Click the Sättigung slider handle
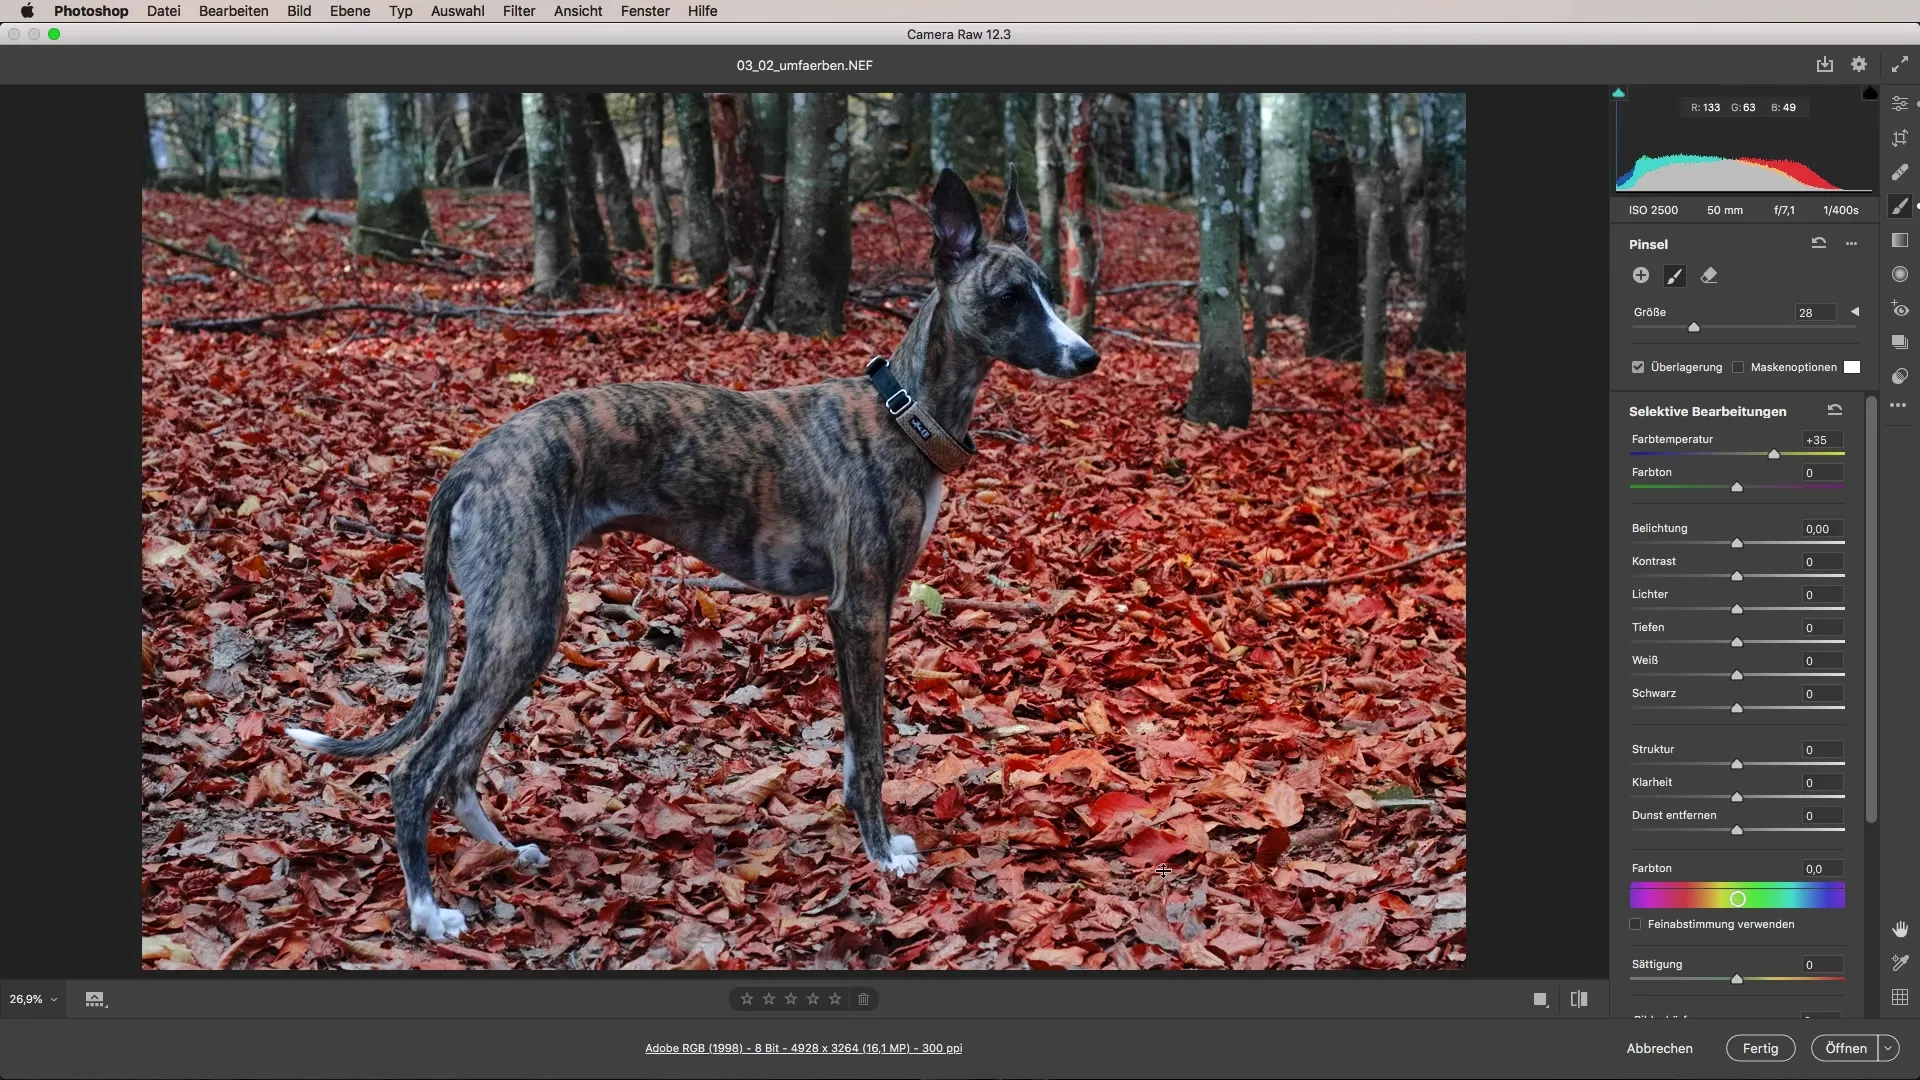Image resolution: width=1920 pixels, height=1080 pixels. pyautogui.click(x=1737, y=979)
